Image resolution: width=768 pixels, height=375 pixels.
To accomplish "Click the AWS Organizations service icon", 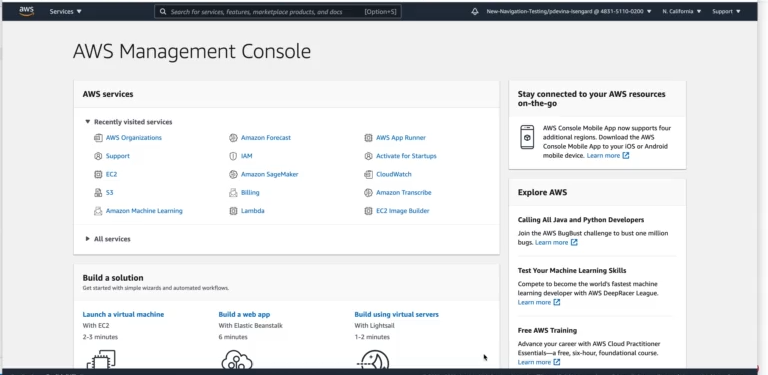I will coord(97,138).
